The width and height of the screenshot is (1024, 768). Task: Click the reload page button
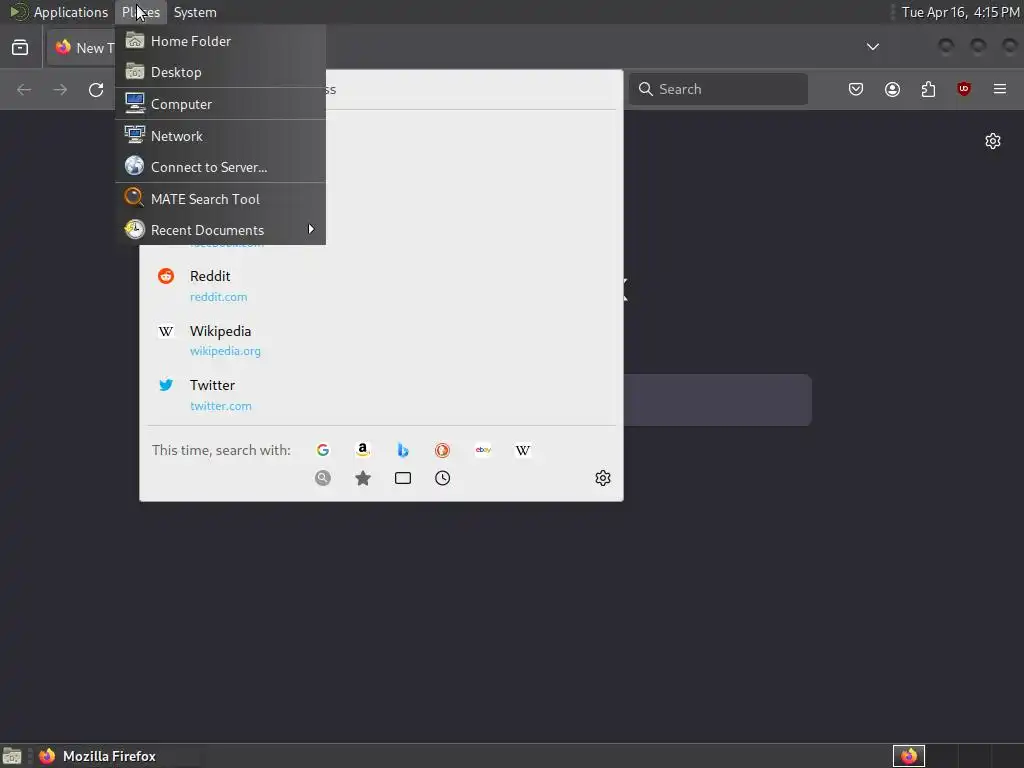(x=96, y=89)
